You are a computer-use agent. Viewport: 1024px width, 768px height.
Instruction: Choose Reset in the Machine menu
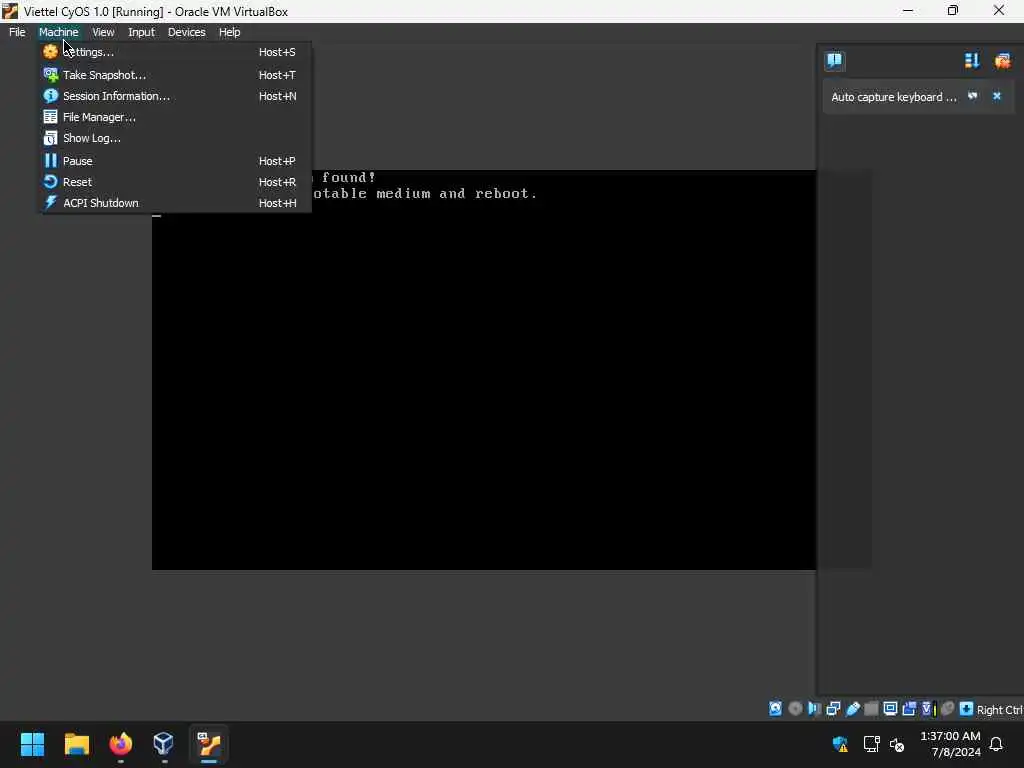click(x=174, y=182)
